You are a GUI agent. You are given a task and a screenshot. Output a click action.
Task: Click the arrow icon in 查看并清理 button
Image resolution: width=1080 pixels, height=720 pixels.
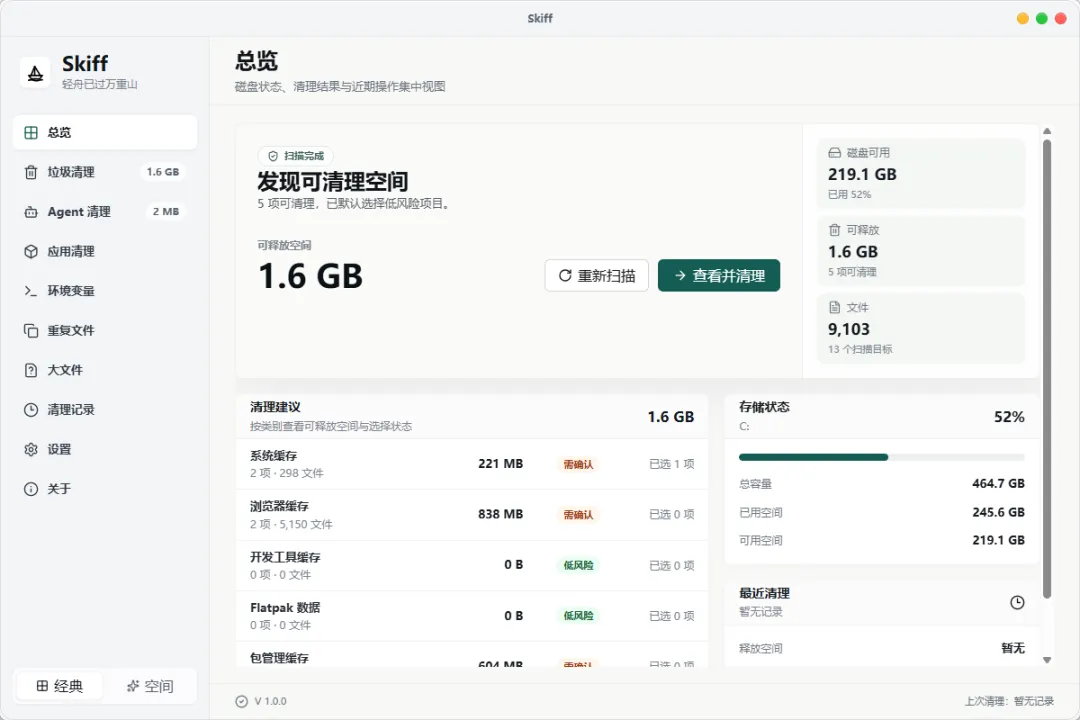tap(680, 276)
